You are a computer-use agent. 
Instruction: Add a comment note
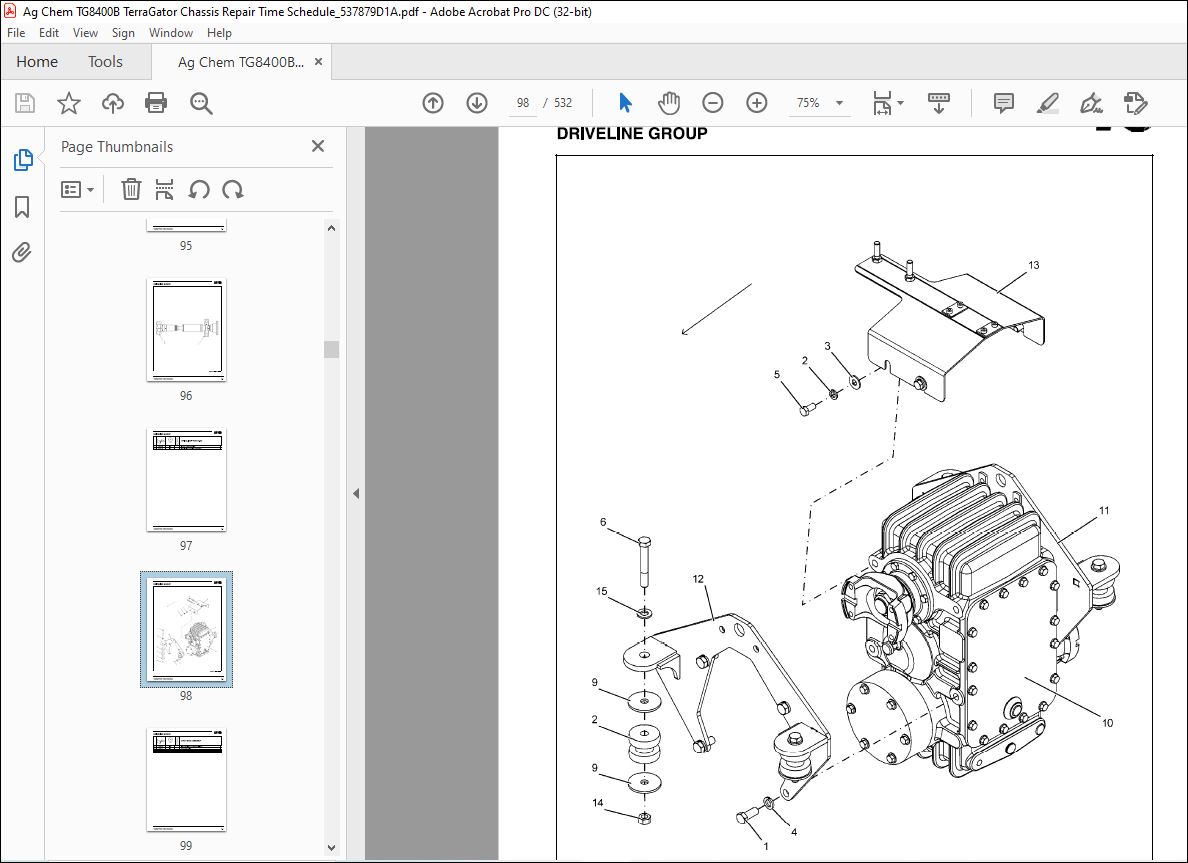pos(1003,103)
